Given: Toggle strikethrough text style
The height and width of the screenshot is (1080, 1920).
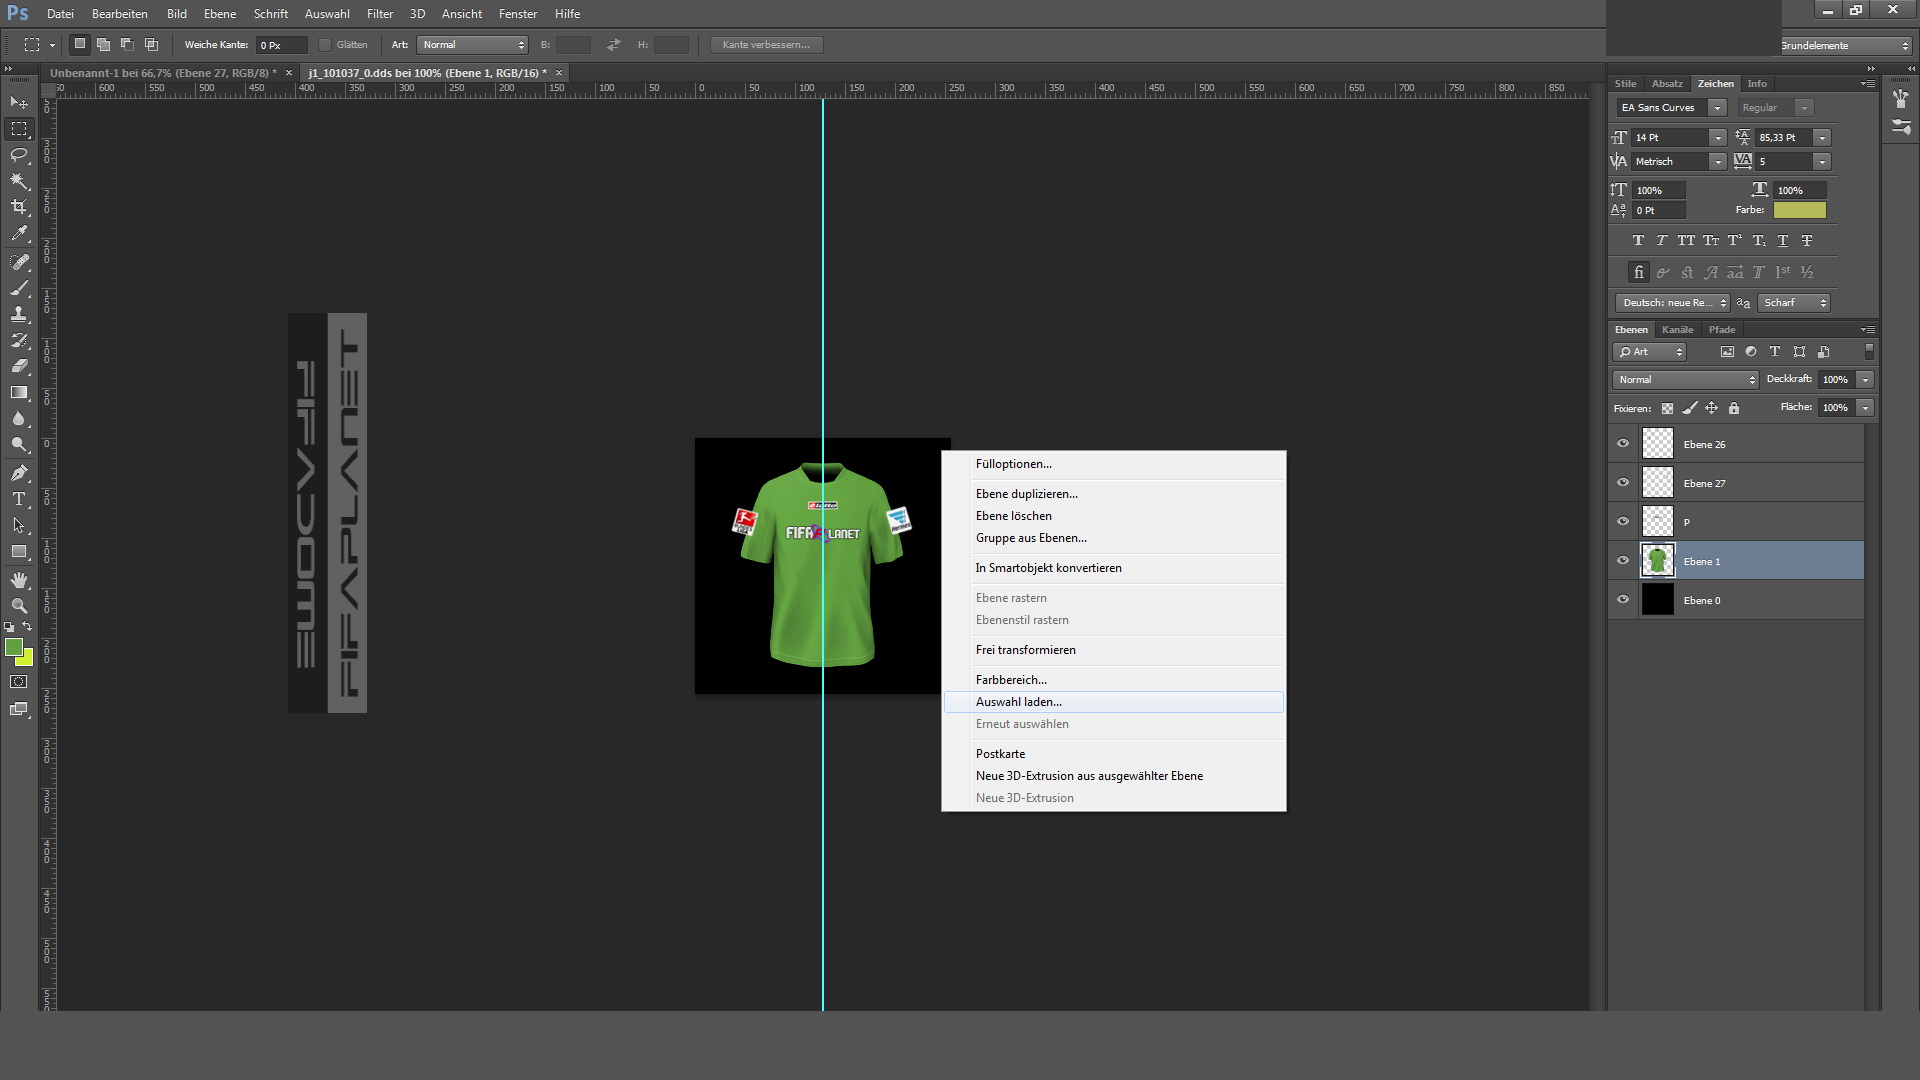Looking at the screenshot, I should click(1807, 241).
